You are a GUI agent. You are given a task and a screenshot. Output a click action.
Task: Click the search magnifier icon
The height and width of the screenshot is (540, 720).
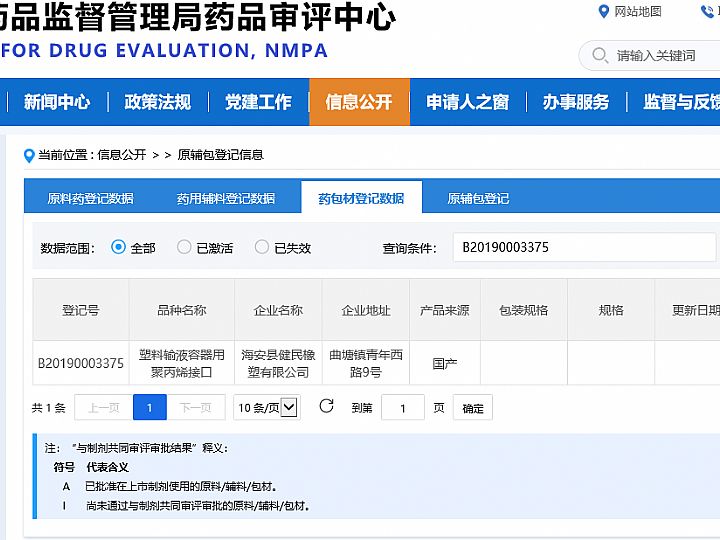click(600, 55)
